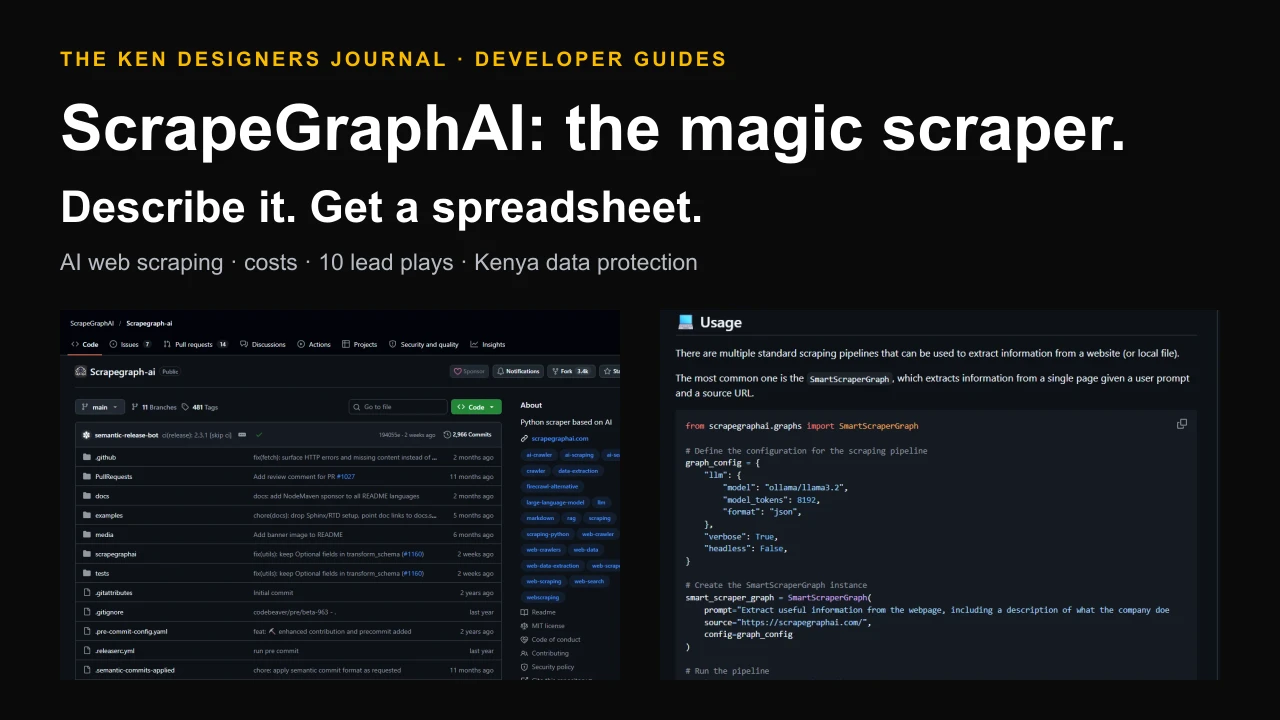Click the book icon beside Readme

point(524,612)
